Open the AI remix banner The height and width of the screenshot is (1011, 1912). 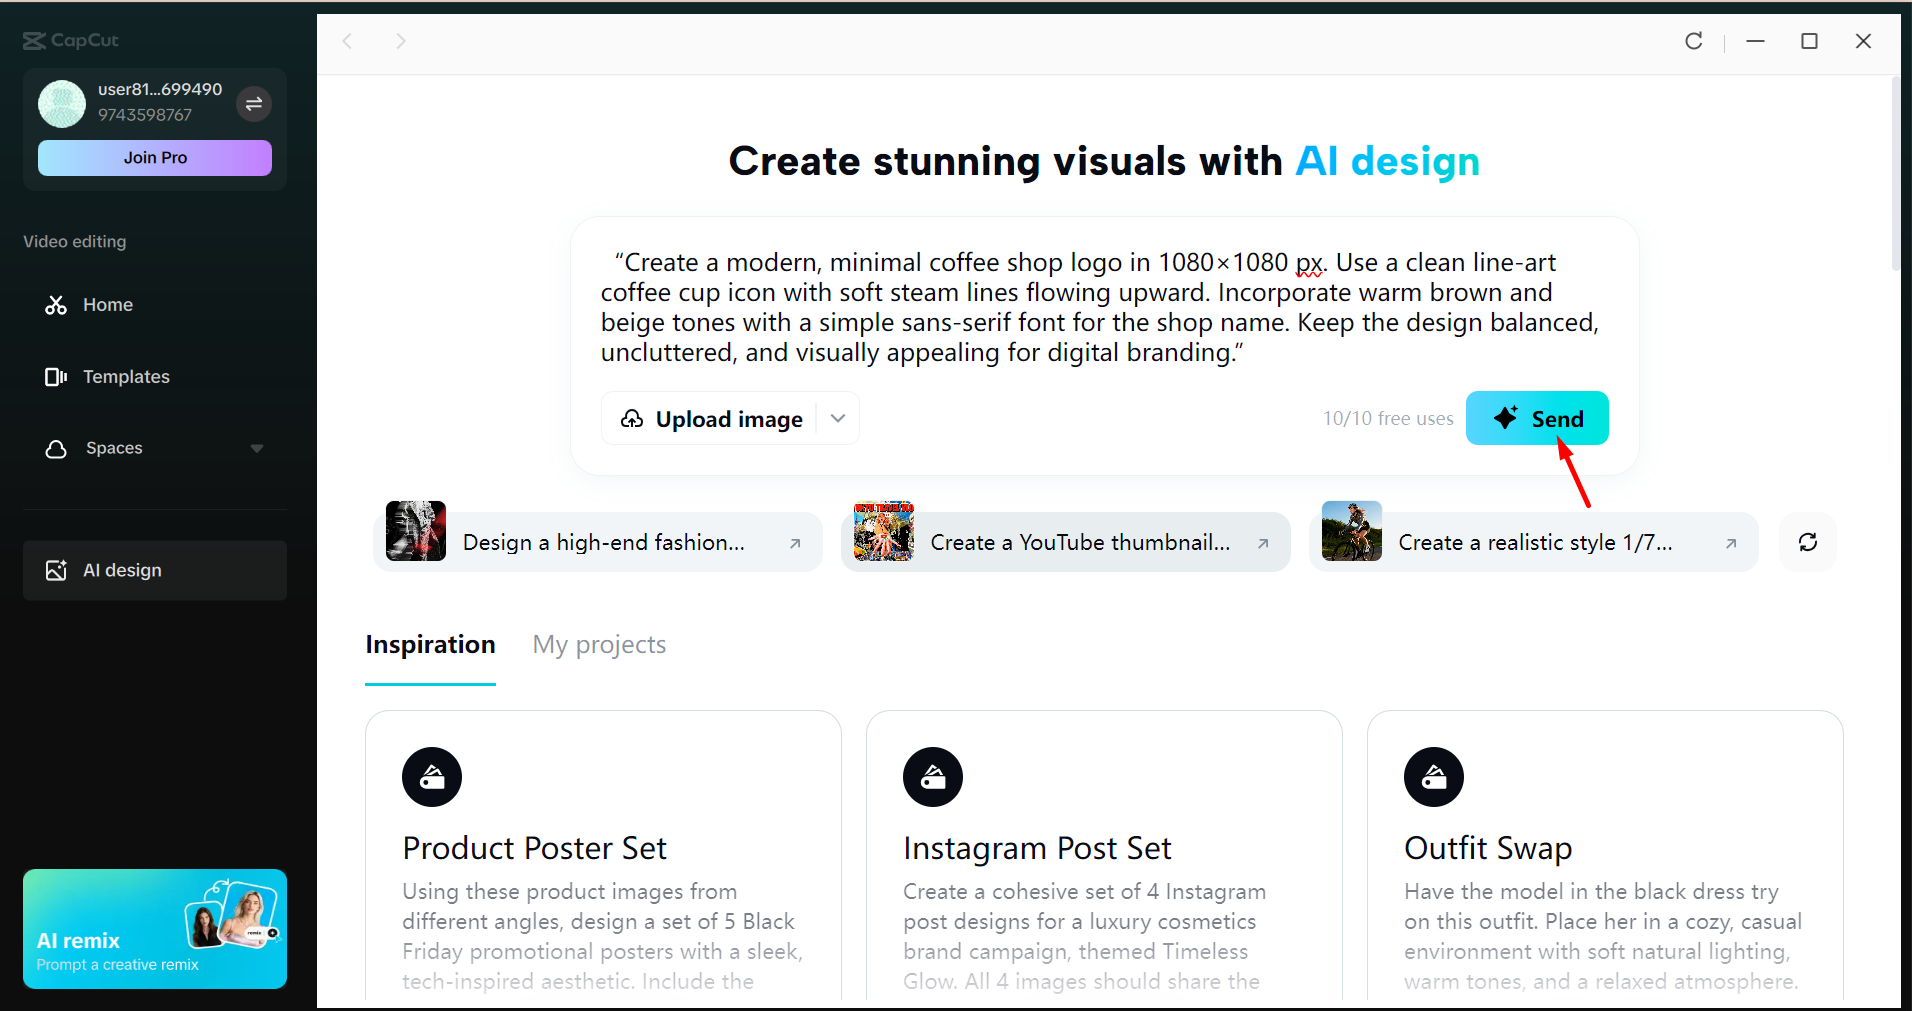(155, 929)
